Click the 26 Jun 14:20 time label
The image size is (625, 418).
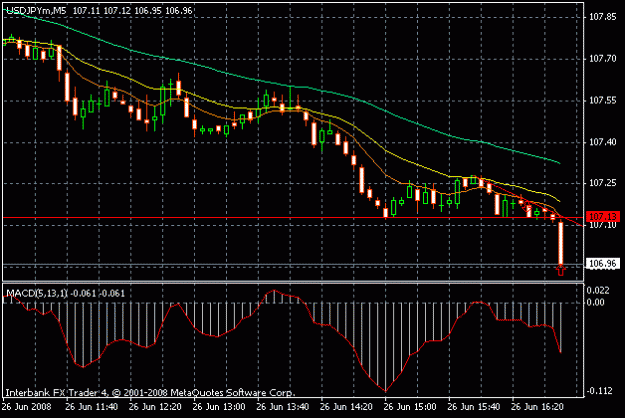pyautogui.click(x=346, y=407)
